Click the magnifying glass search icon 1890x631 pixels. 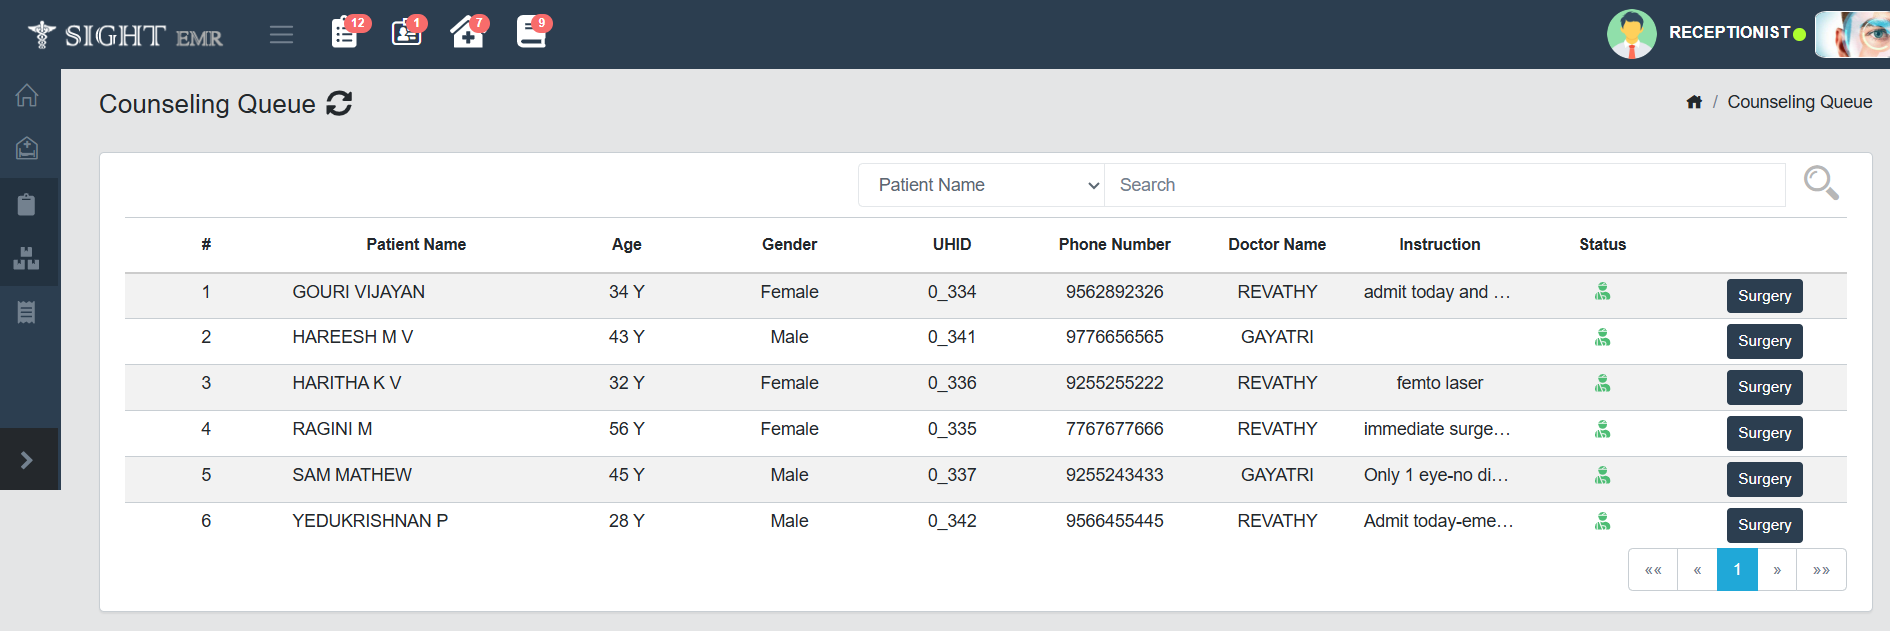(x=1820, y=183)
